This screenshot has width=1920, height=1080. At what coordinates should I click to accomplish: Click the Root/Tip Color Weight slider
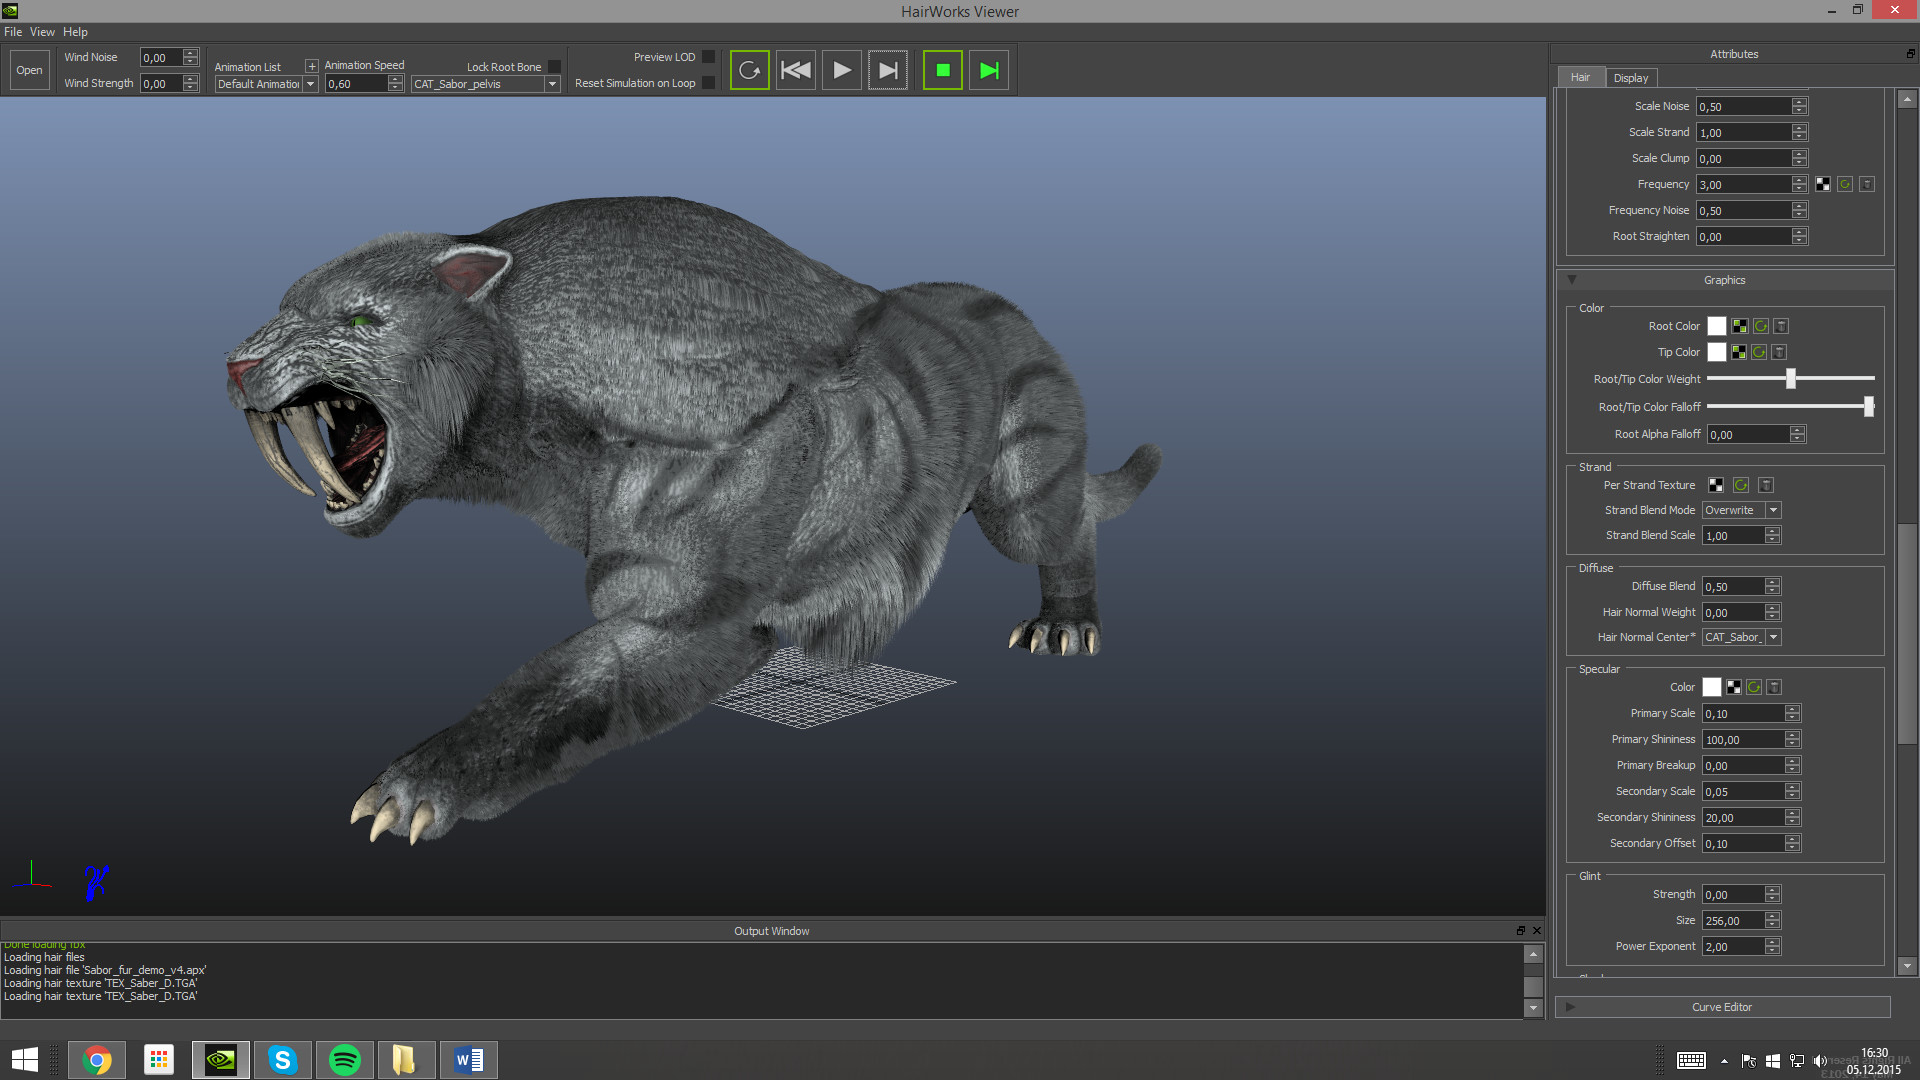pos(1790,379)
